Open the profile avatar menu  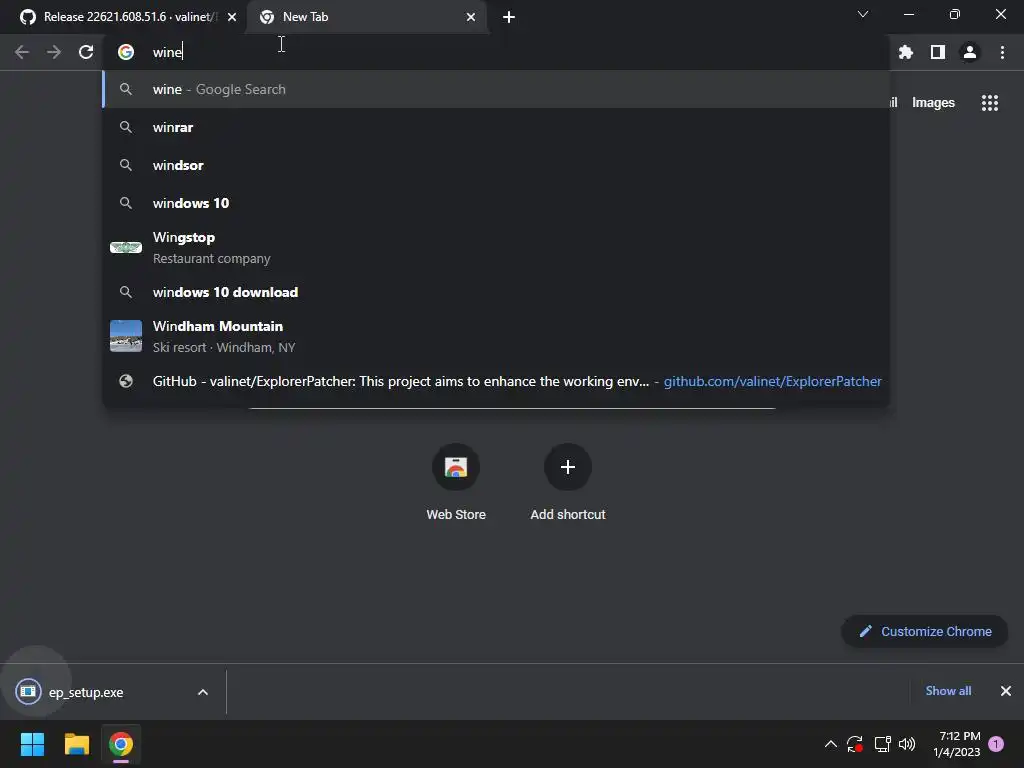click(970, 52)
